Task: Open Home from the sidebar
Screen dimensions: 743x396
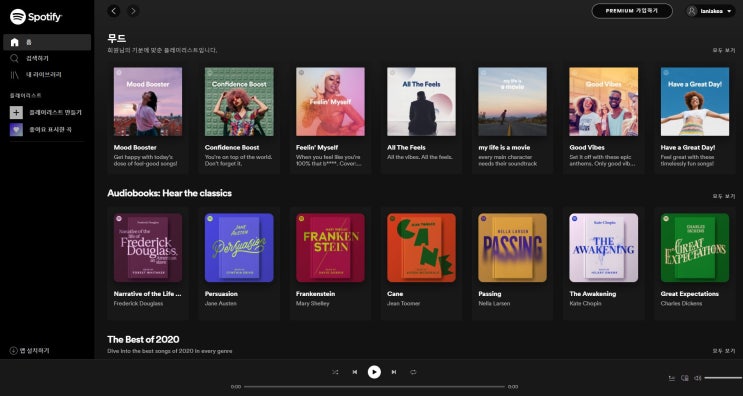Action: pos(47,42)
